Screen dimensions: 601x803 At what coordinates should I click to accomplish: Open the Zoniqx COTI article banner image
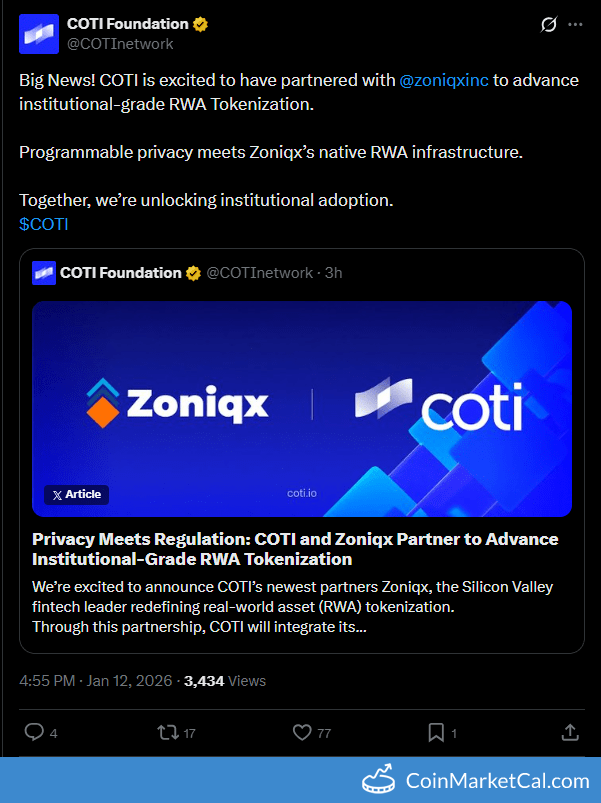pyautogui.click(x=302, y=409)
